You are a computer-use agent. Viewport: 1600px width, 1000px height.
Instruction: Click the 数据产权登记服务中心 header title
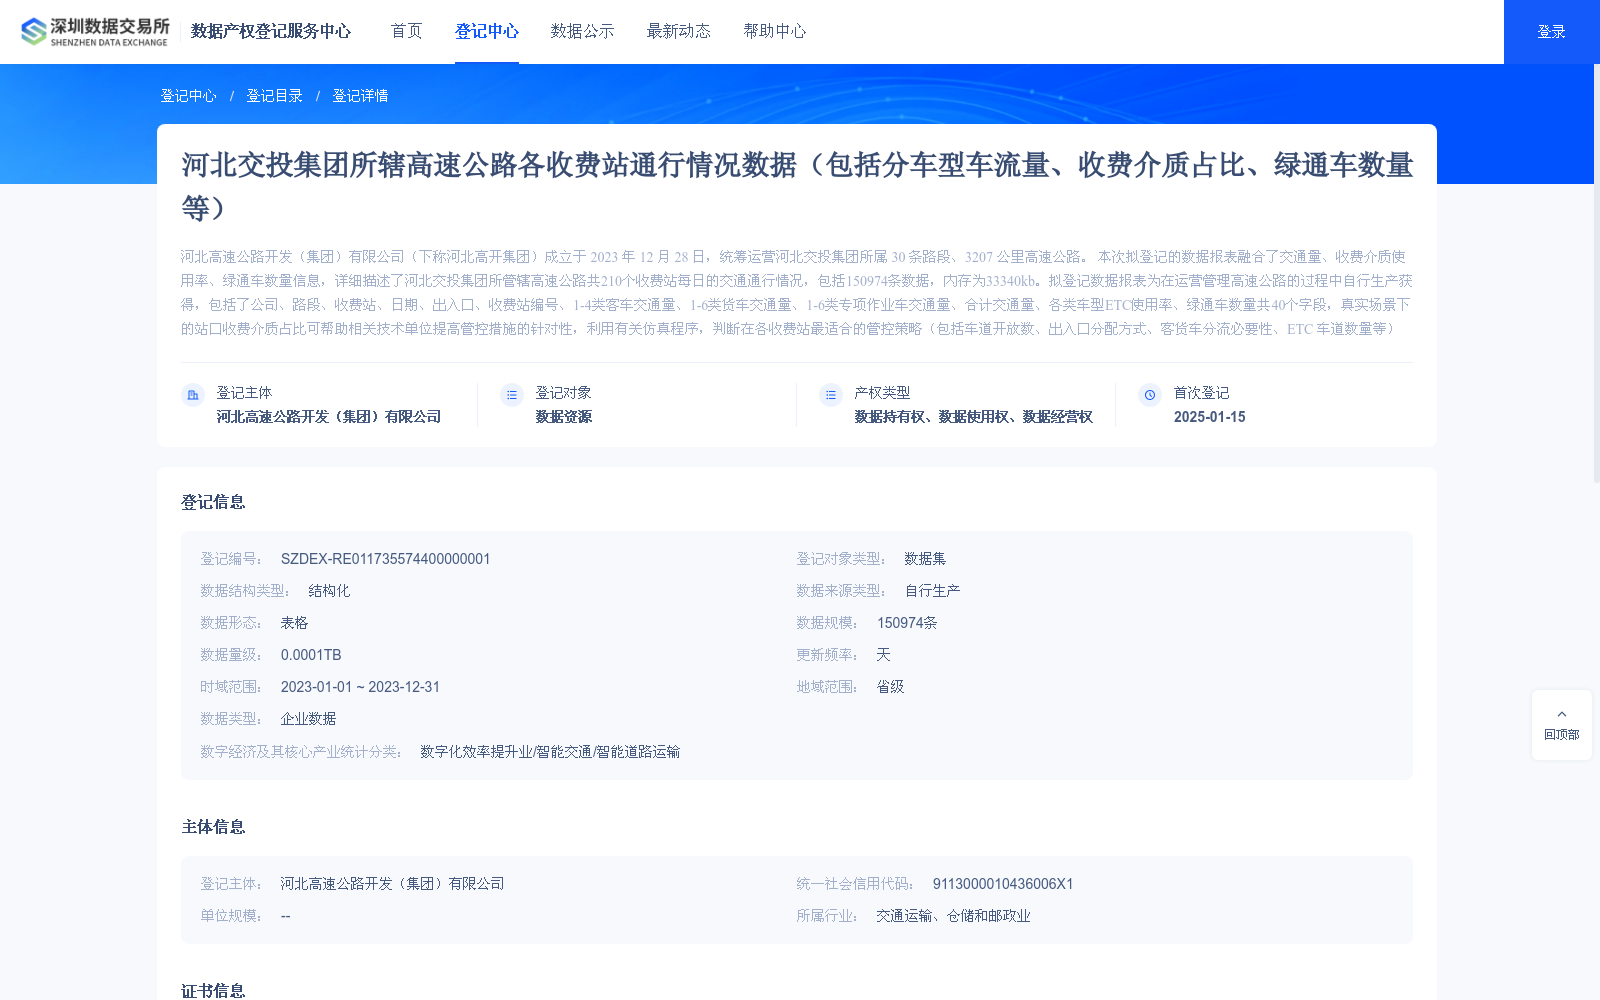[271, 31]
